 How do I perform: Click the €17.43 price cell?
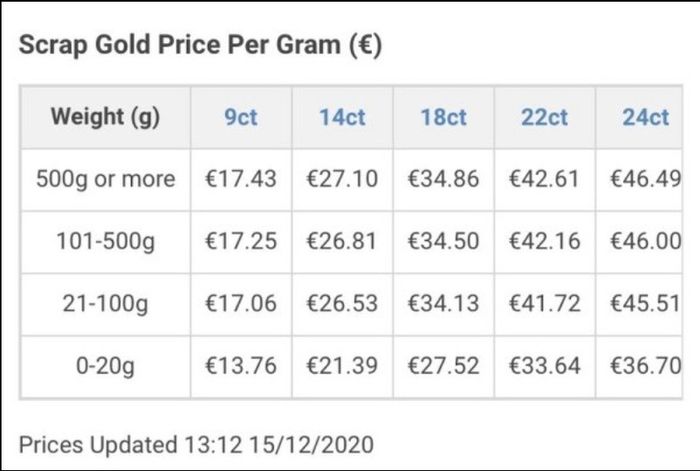click(241, 179)
